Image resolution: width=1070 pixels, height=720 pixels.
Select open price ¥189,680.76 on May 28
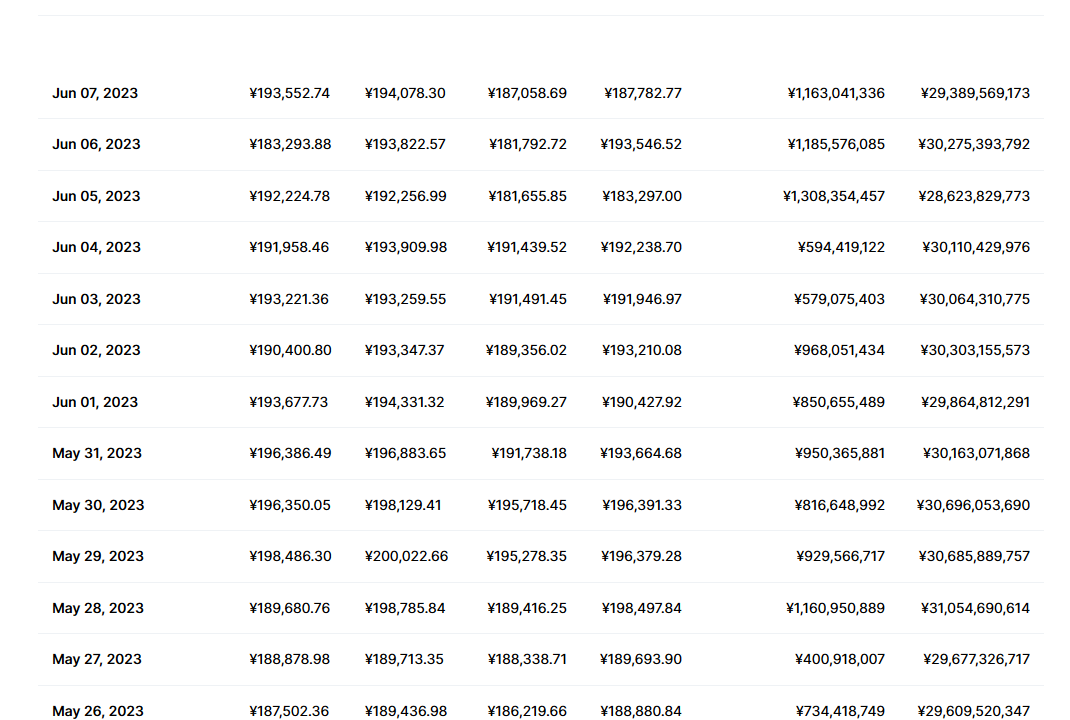click(x=289, y=608)
